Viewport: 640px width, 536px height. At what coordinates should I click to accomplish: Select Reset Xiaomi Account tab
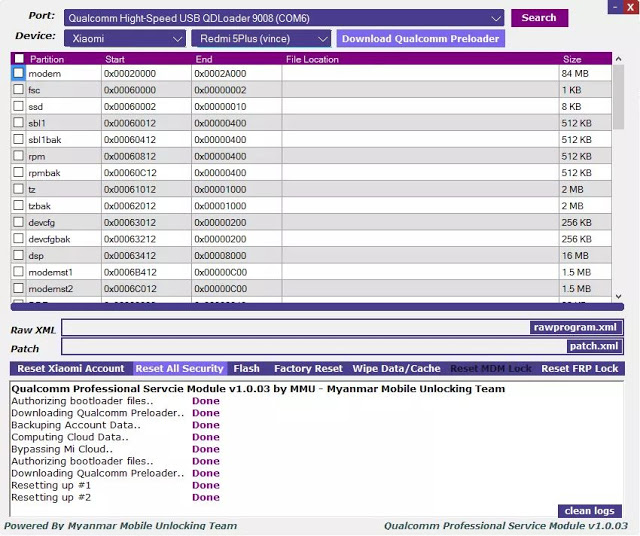pos(71,369)
